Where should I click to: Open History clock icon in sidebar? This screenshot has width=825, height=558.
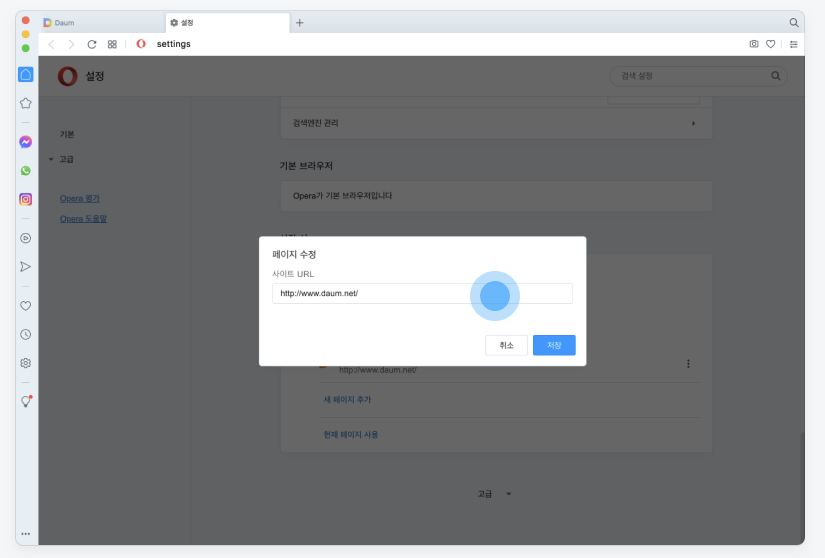pos(25,334)
